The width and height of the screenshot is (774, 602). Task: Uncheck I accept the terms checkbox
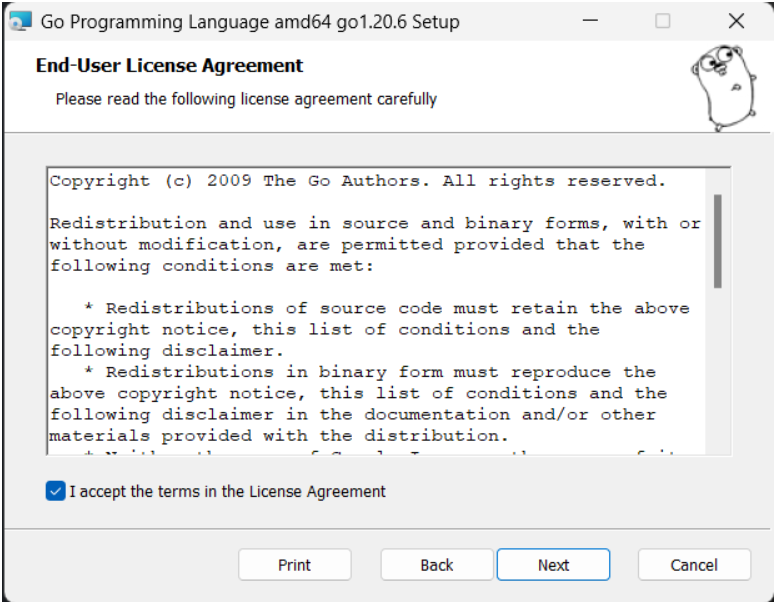pos(55,491)
